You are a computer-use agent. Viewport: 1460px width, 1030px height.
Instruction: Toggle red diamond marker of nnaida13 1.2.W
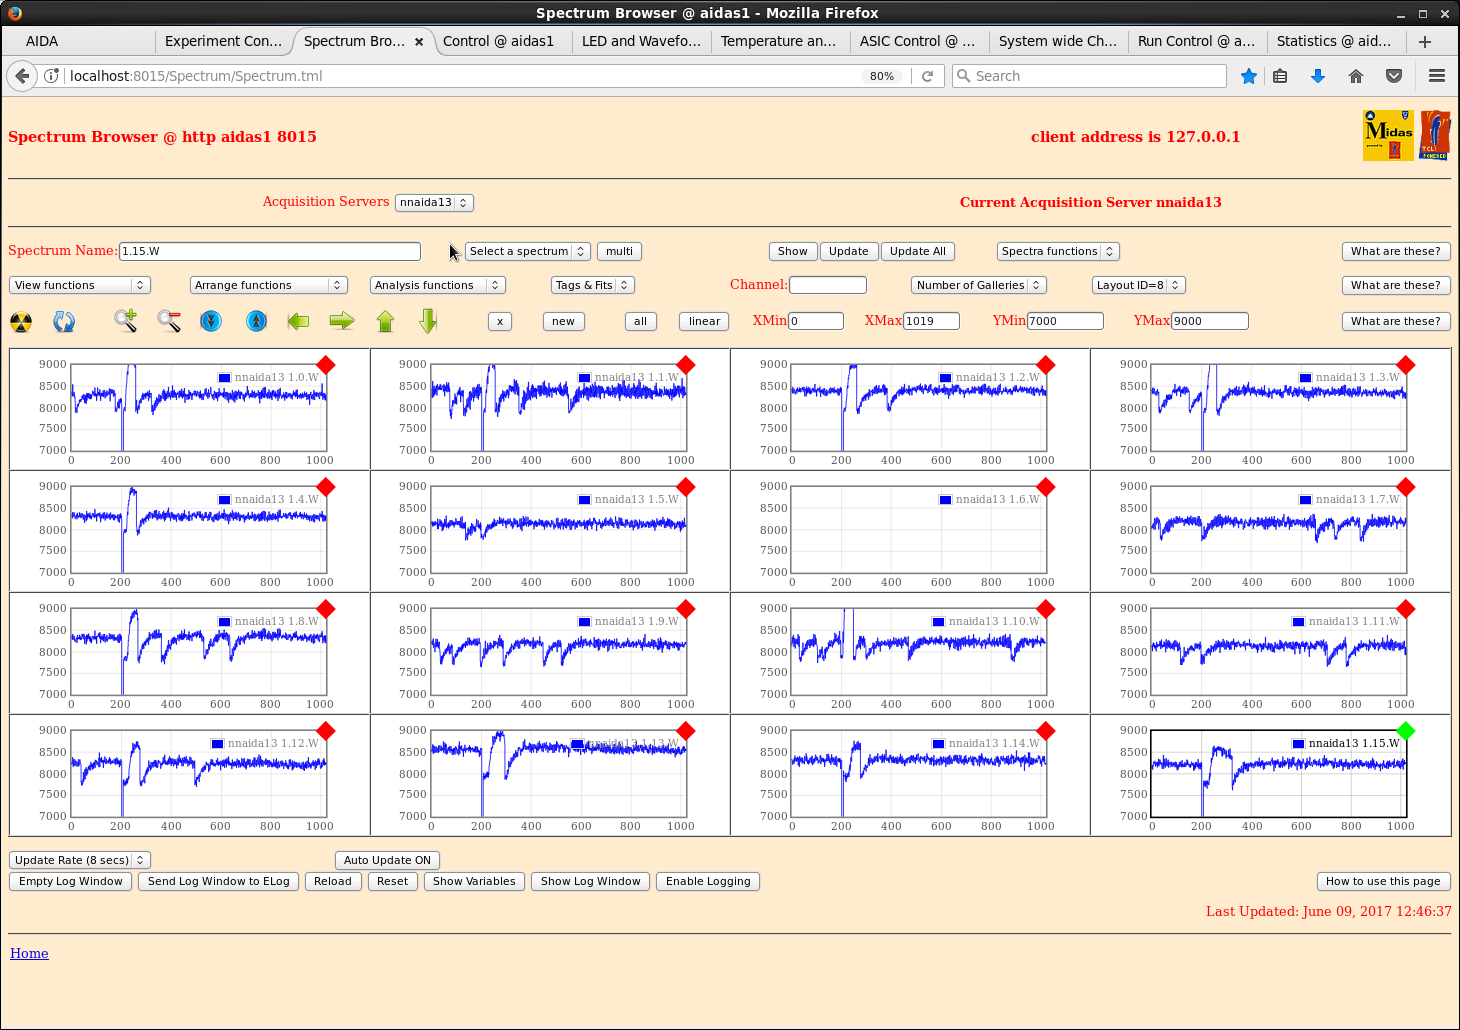pyautogui.click(x=1046, y=365)
